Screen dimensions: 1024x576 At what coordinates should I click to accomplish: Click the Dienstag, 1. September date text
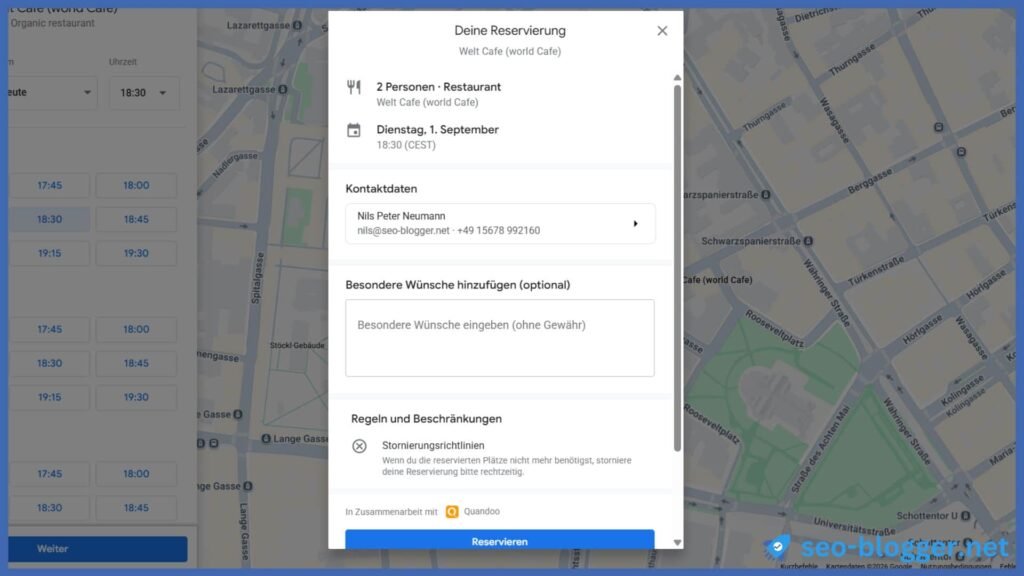point(438,129)
